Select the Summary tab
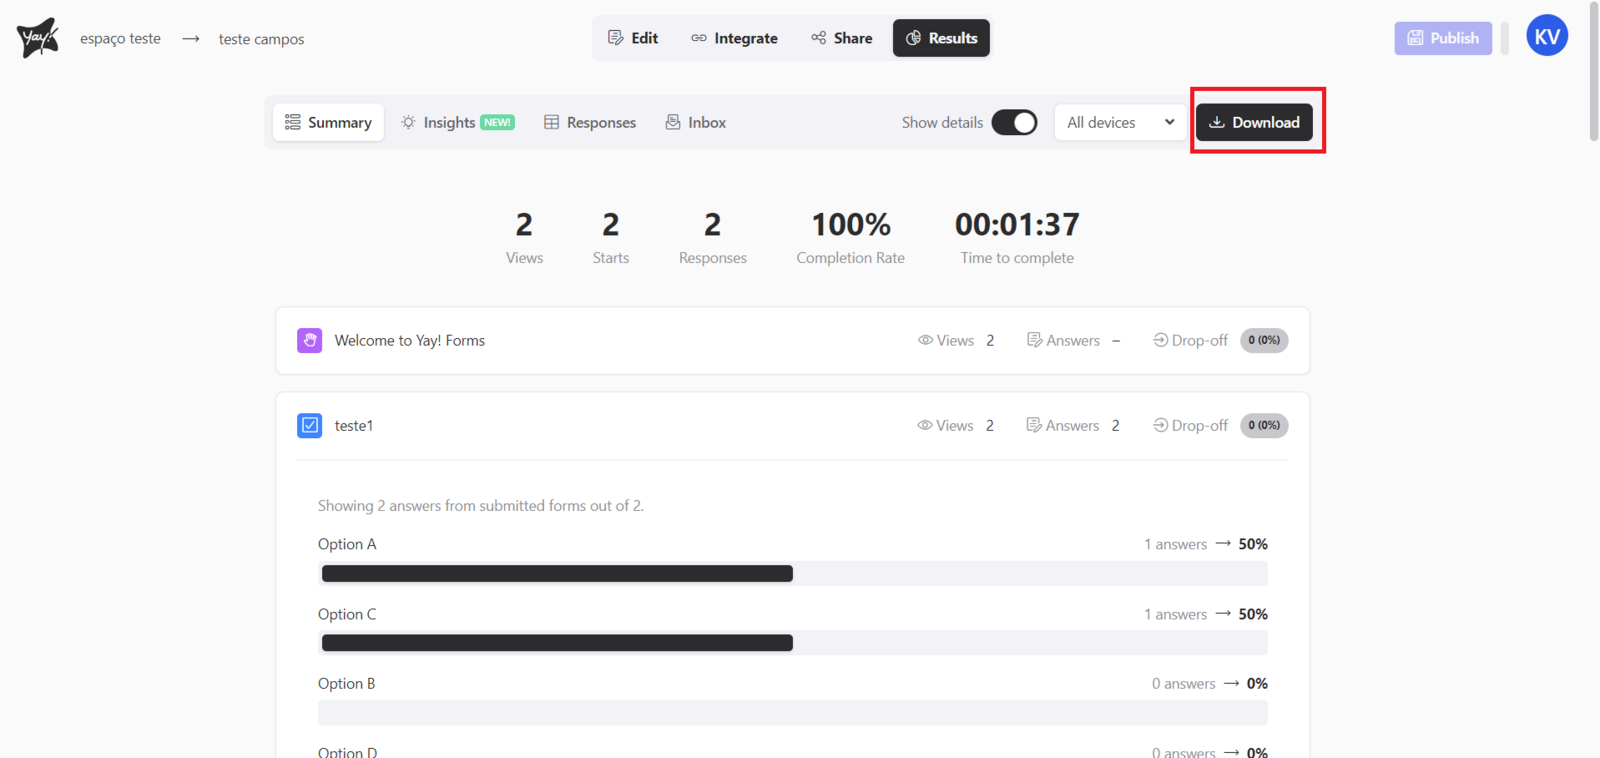 [x=328, y=123]
